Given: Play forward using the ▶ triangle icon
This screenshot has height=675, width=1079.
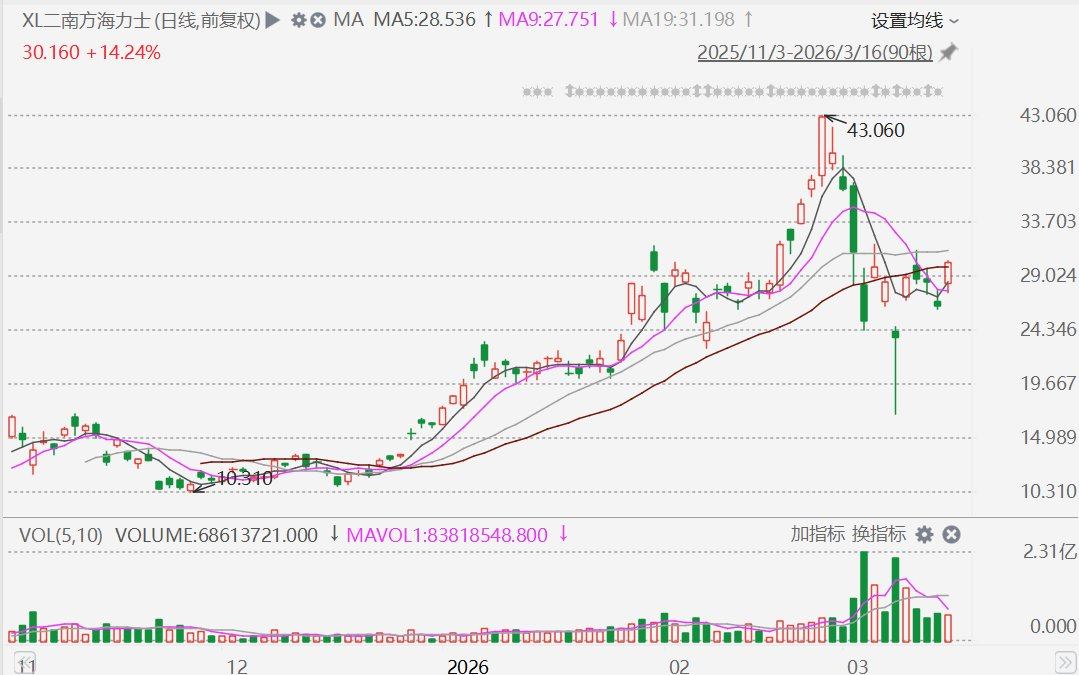Looking at the screenshot, I should [271, 19].
